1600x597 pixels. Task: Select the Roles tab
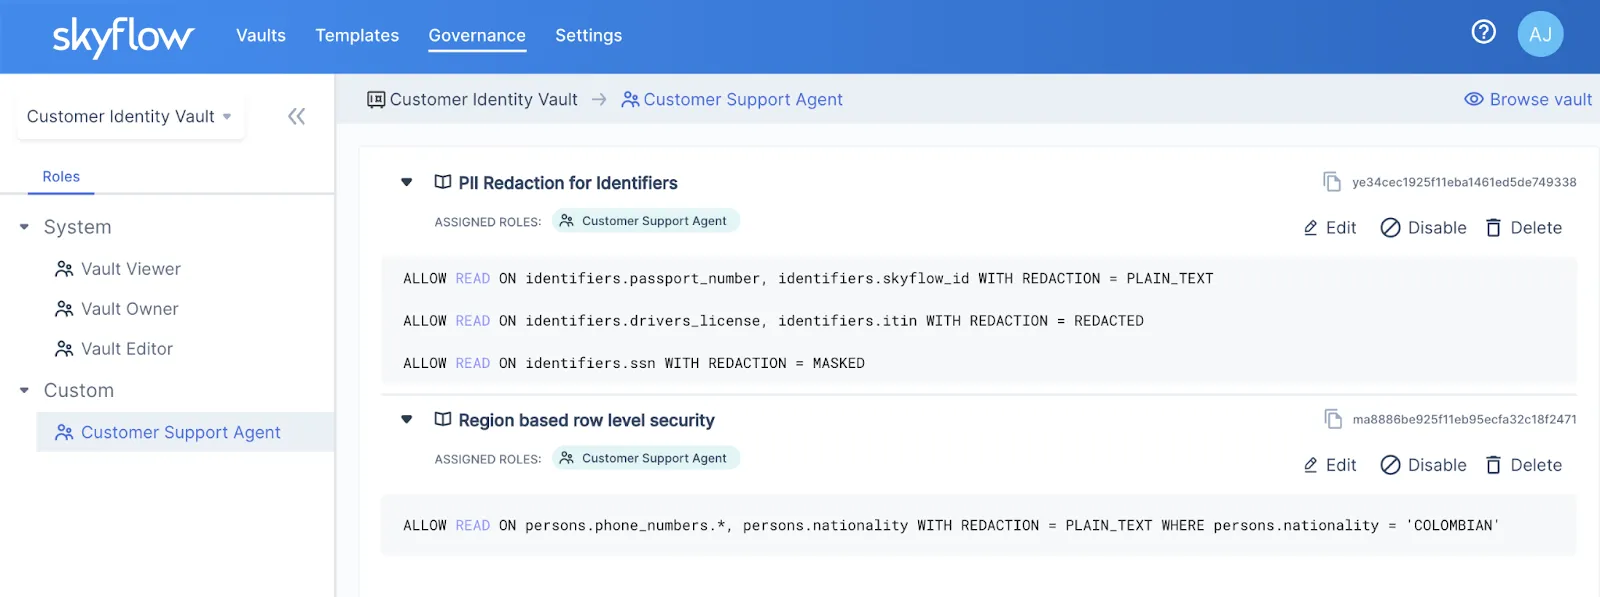[61, 177]
